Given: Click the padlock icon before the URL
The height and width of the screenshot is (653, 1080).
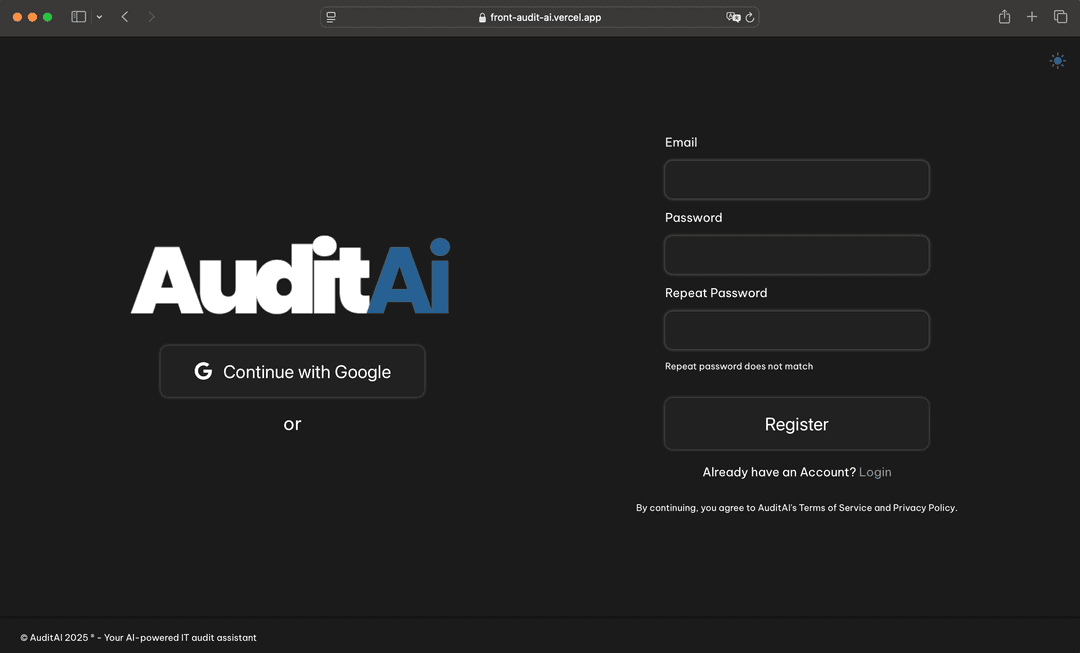Looking at the screenshot, I should [x=482, y=17].
